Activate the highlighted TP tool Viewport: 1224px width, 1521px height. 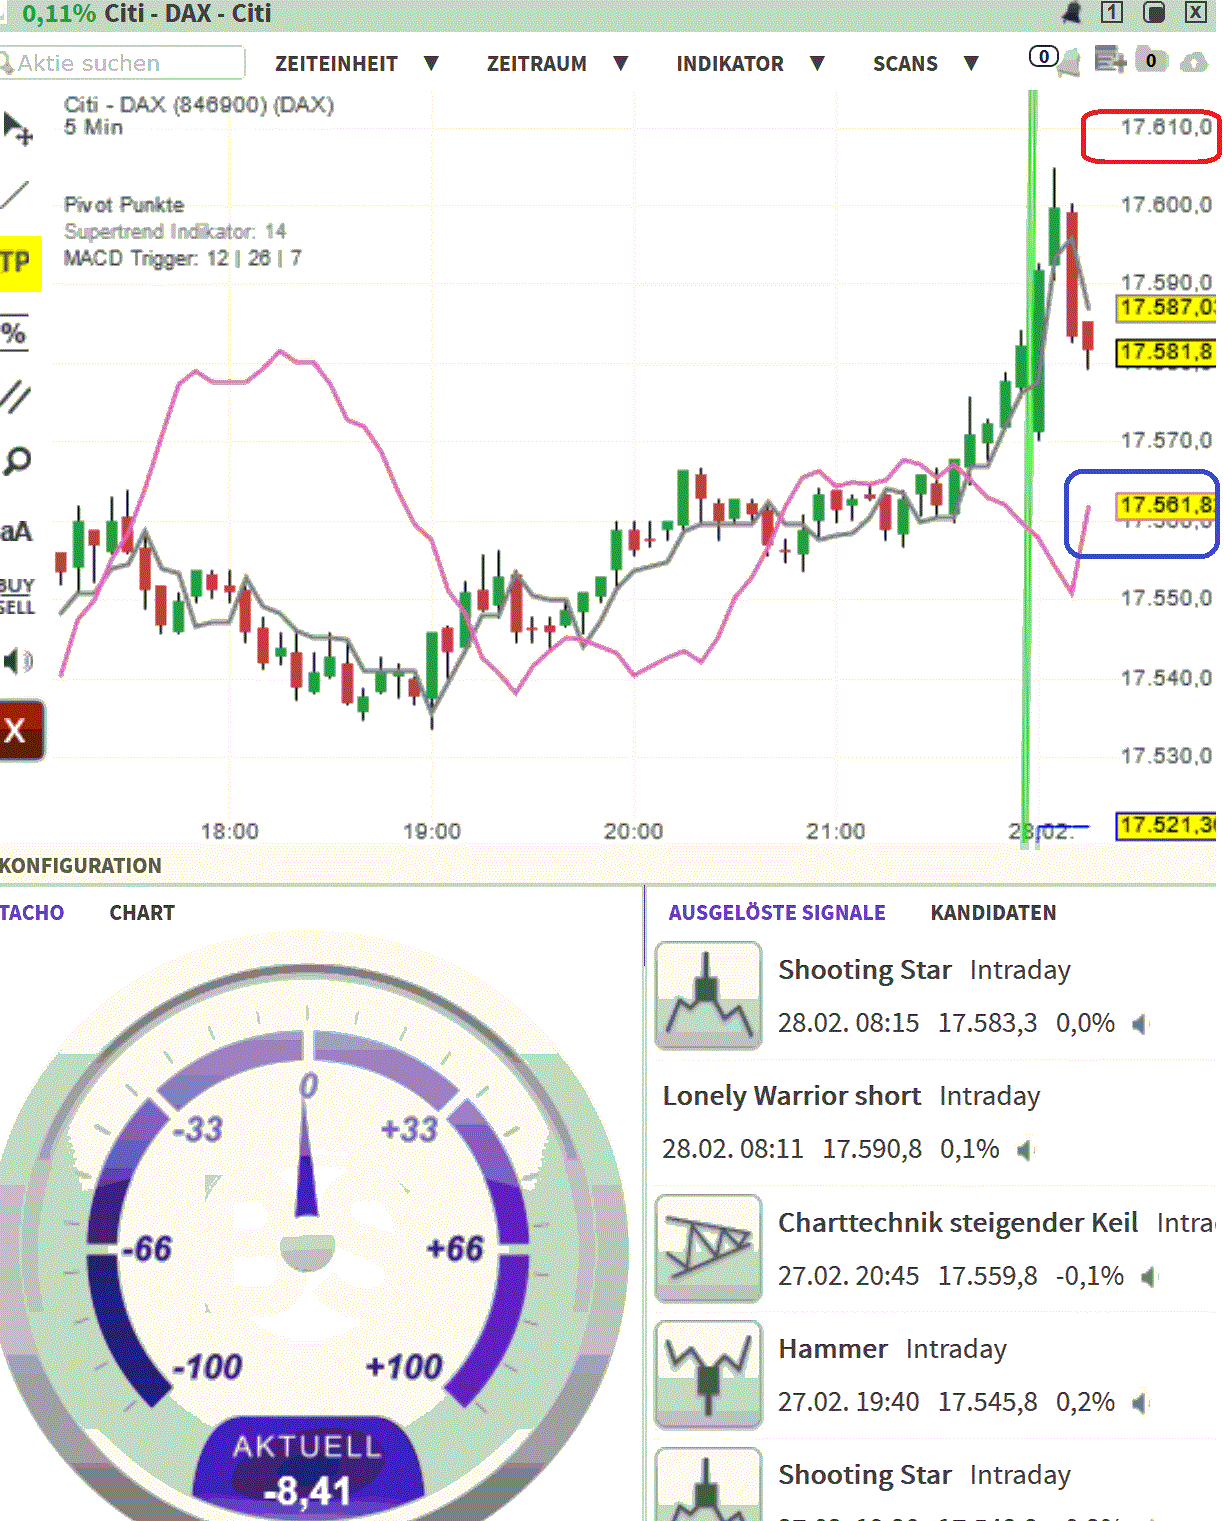click(14, 260)
